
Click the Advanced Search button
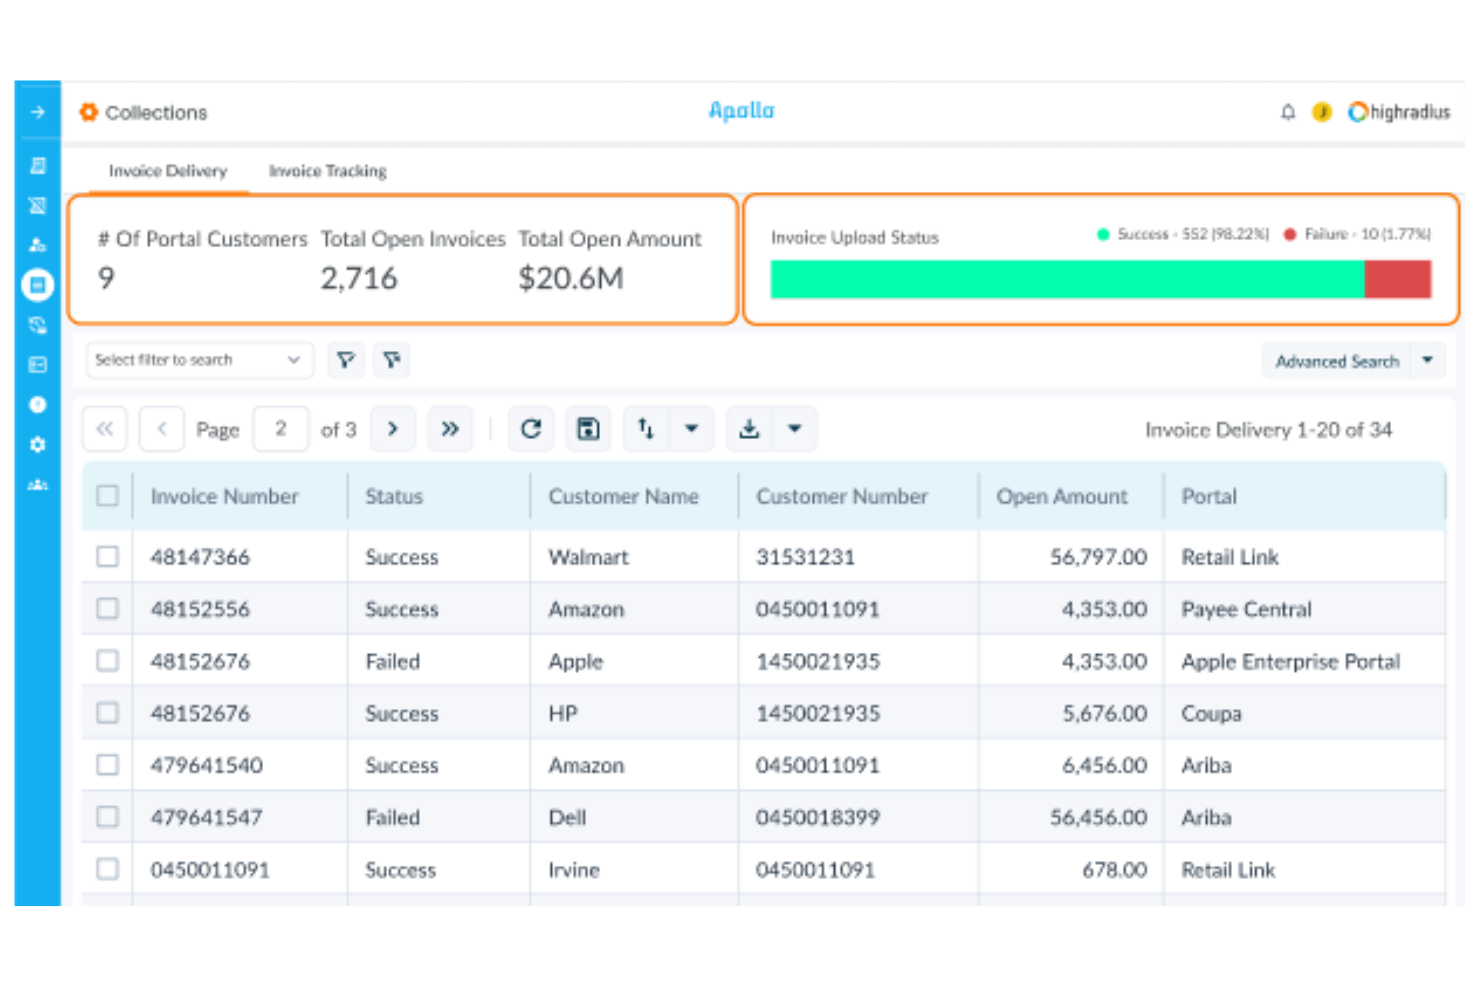coord(1337,361)
